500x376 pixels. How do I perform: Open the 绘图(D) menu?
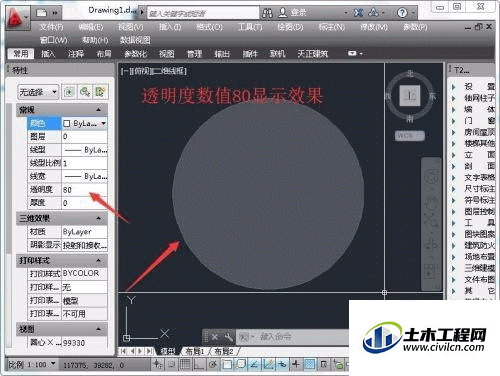coord(290,27)
